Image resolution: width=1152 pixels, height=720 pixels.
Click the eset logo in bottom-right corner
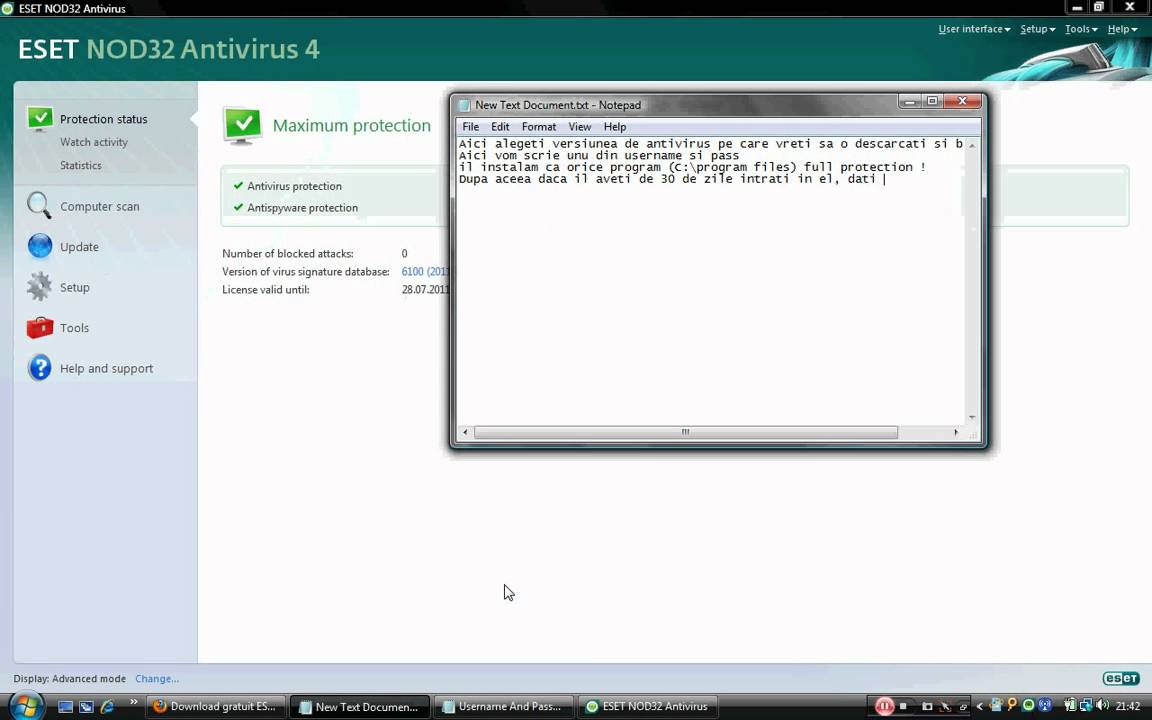click(1121, 678)
